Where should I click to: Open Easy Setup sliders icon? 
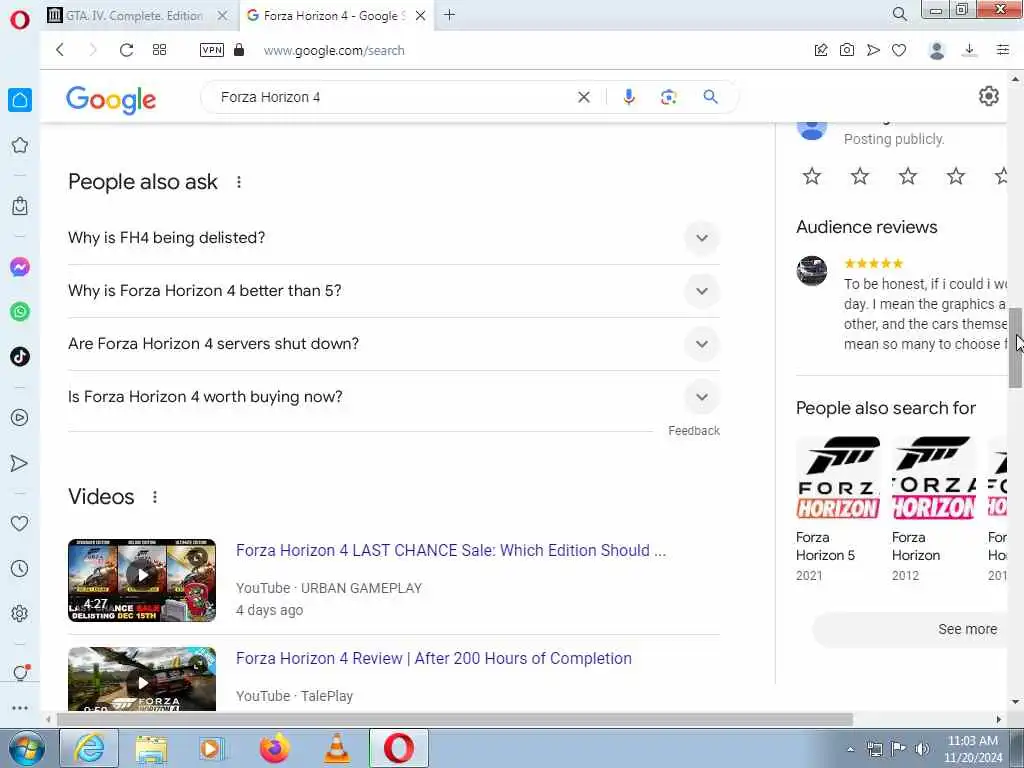[1003, 50]
